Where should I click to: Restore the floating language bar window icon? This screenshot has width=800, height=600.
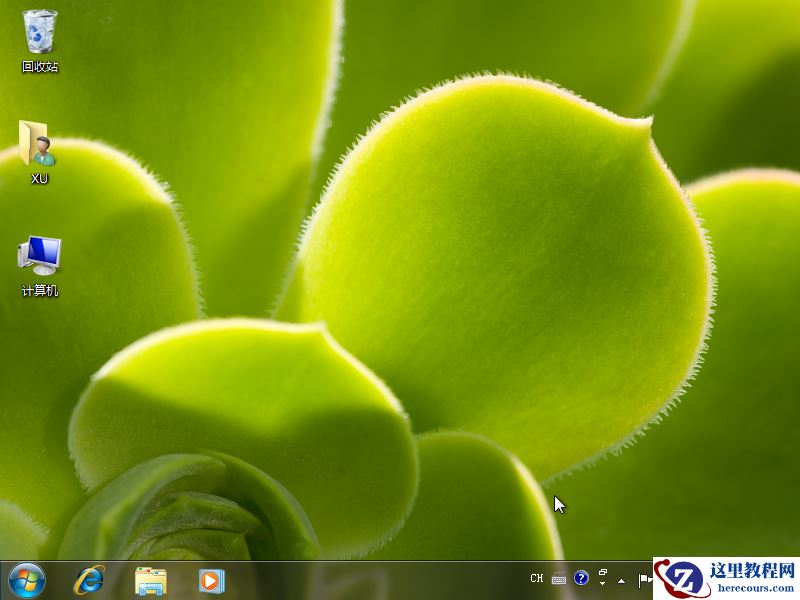pos(603,572)
